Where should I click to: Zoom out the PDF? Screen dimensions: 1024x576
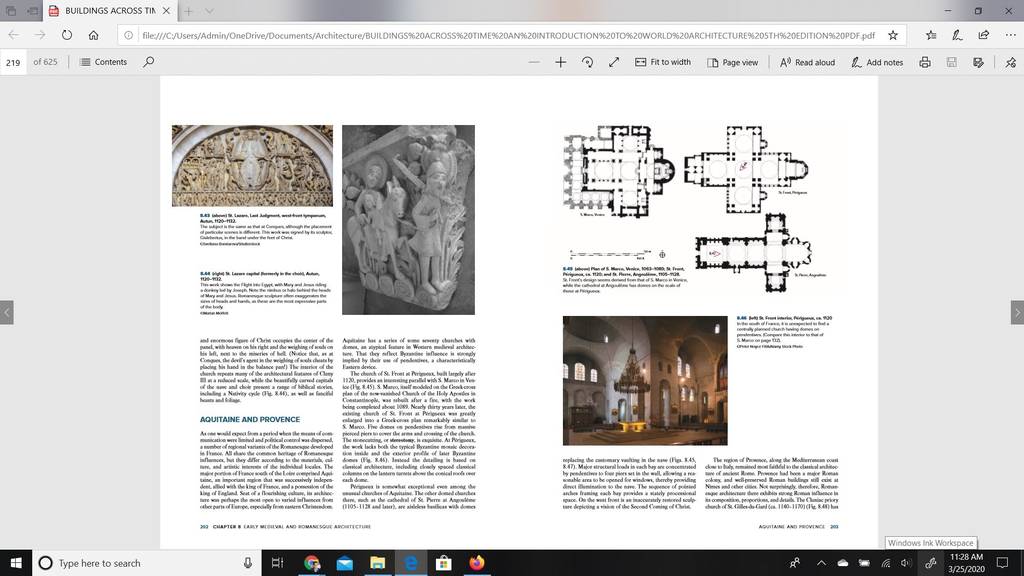tap(534, 62)
